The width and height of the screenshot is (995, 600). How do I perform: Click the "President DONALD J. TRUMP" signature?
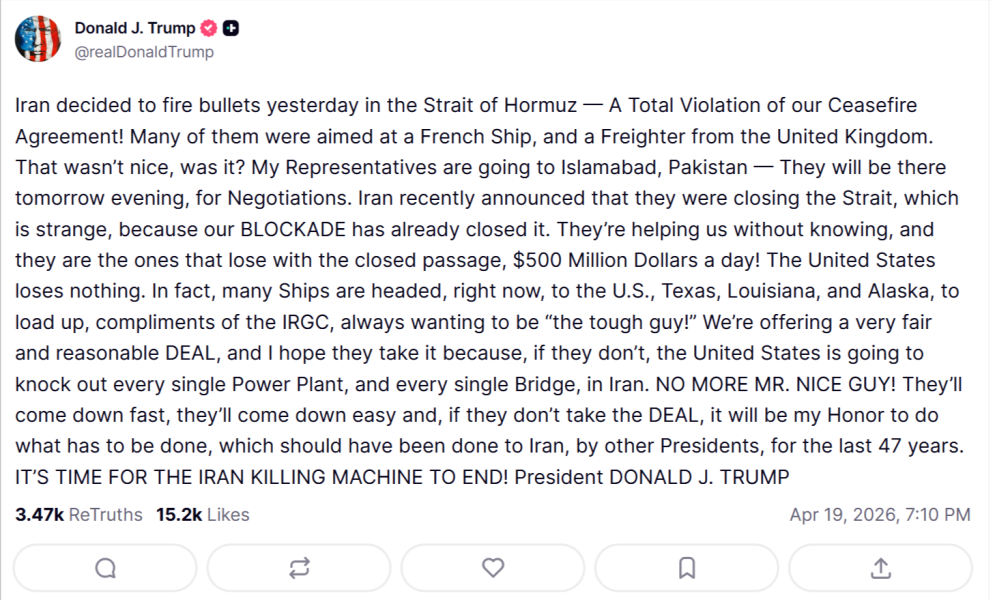click(652, 477)
